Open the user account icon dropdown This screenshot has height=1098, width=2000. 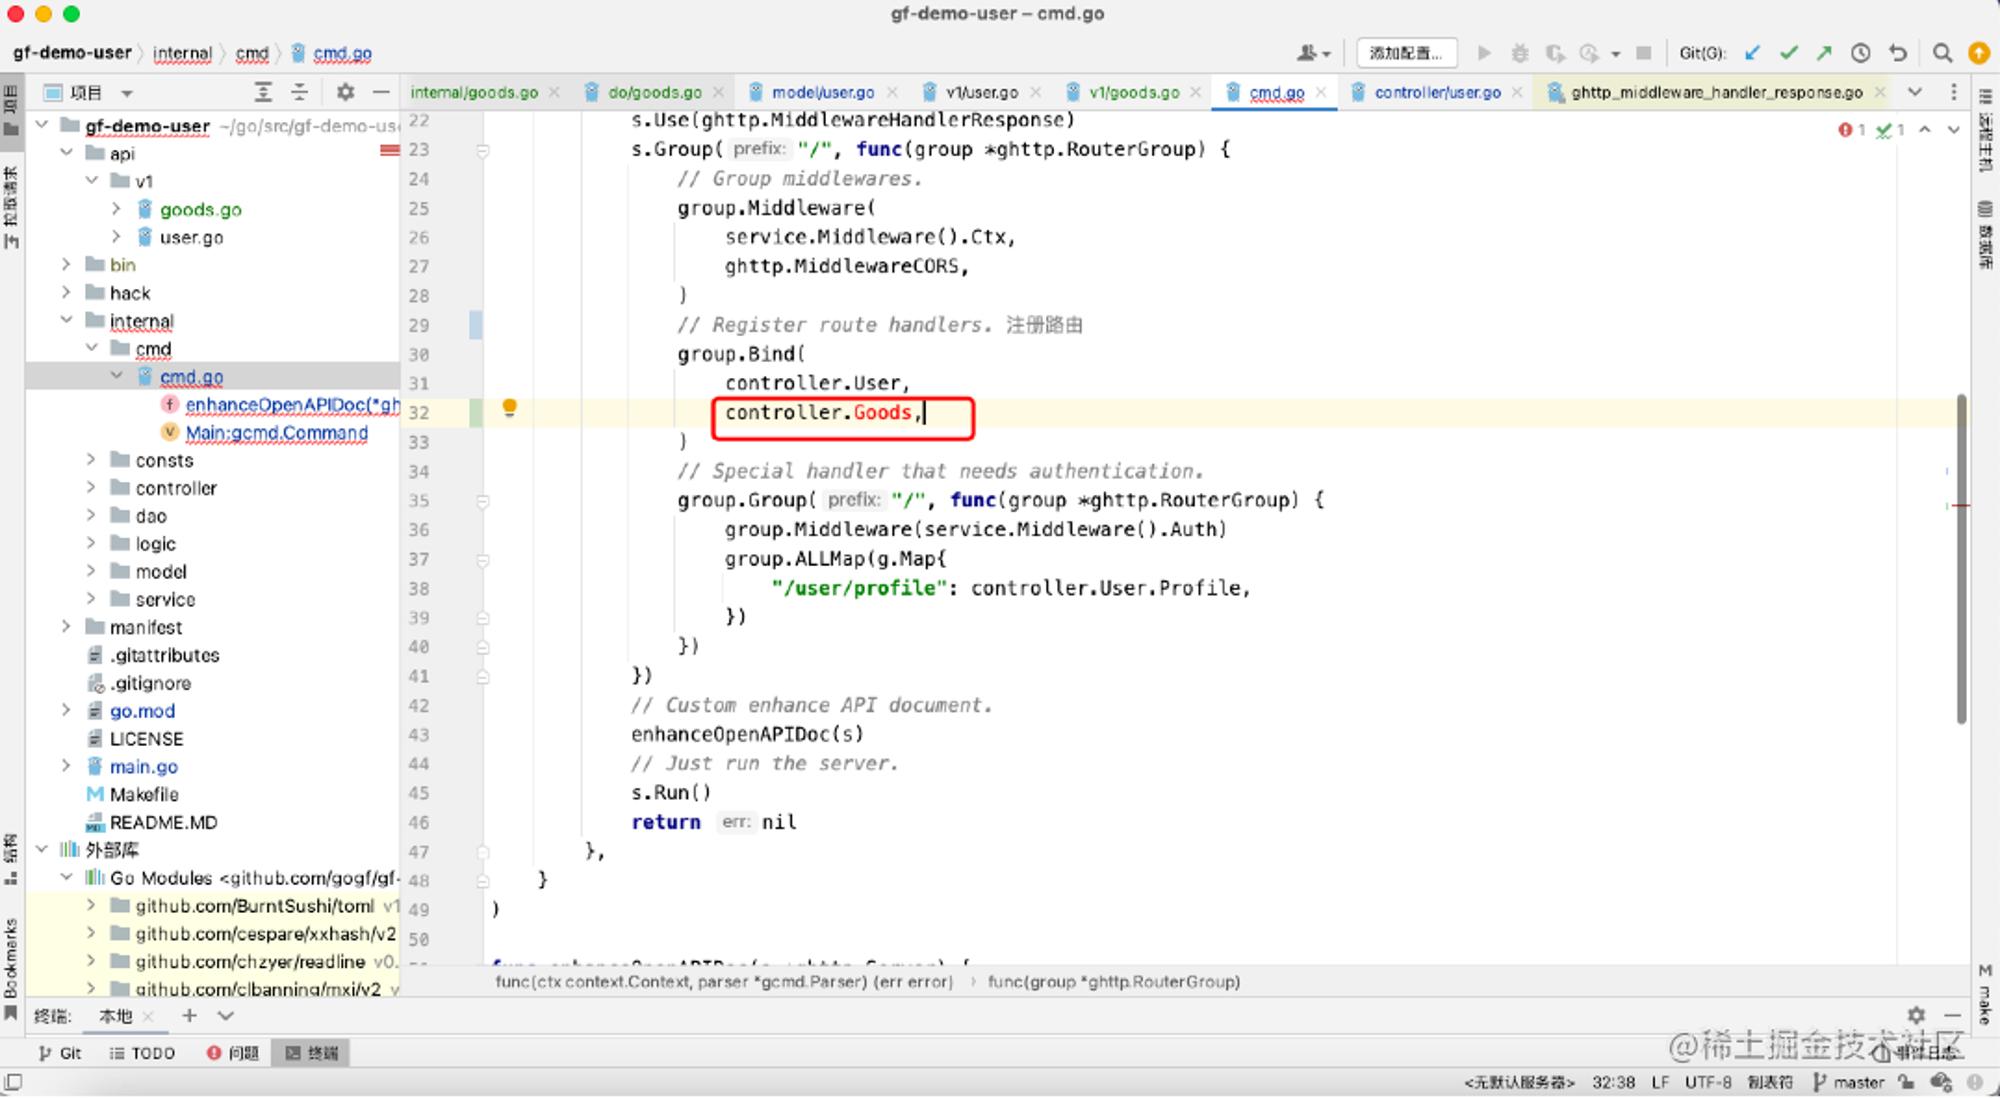[1313, 53]
